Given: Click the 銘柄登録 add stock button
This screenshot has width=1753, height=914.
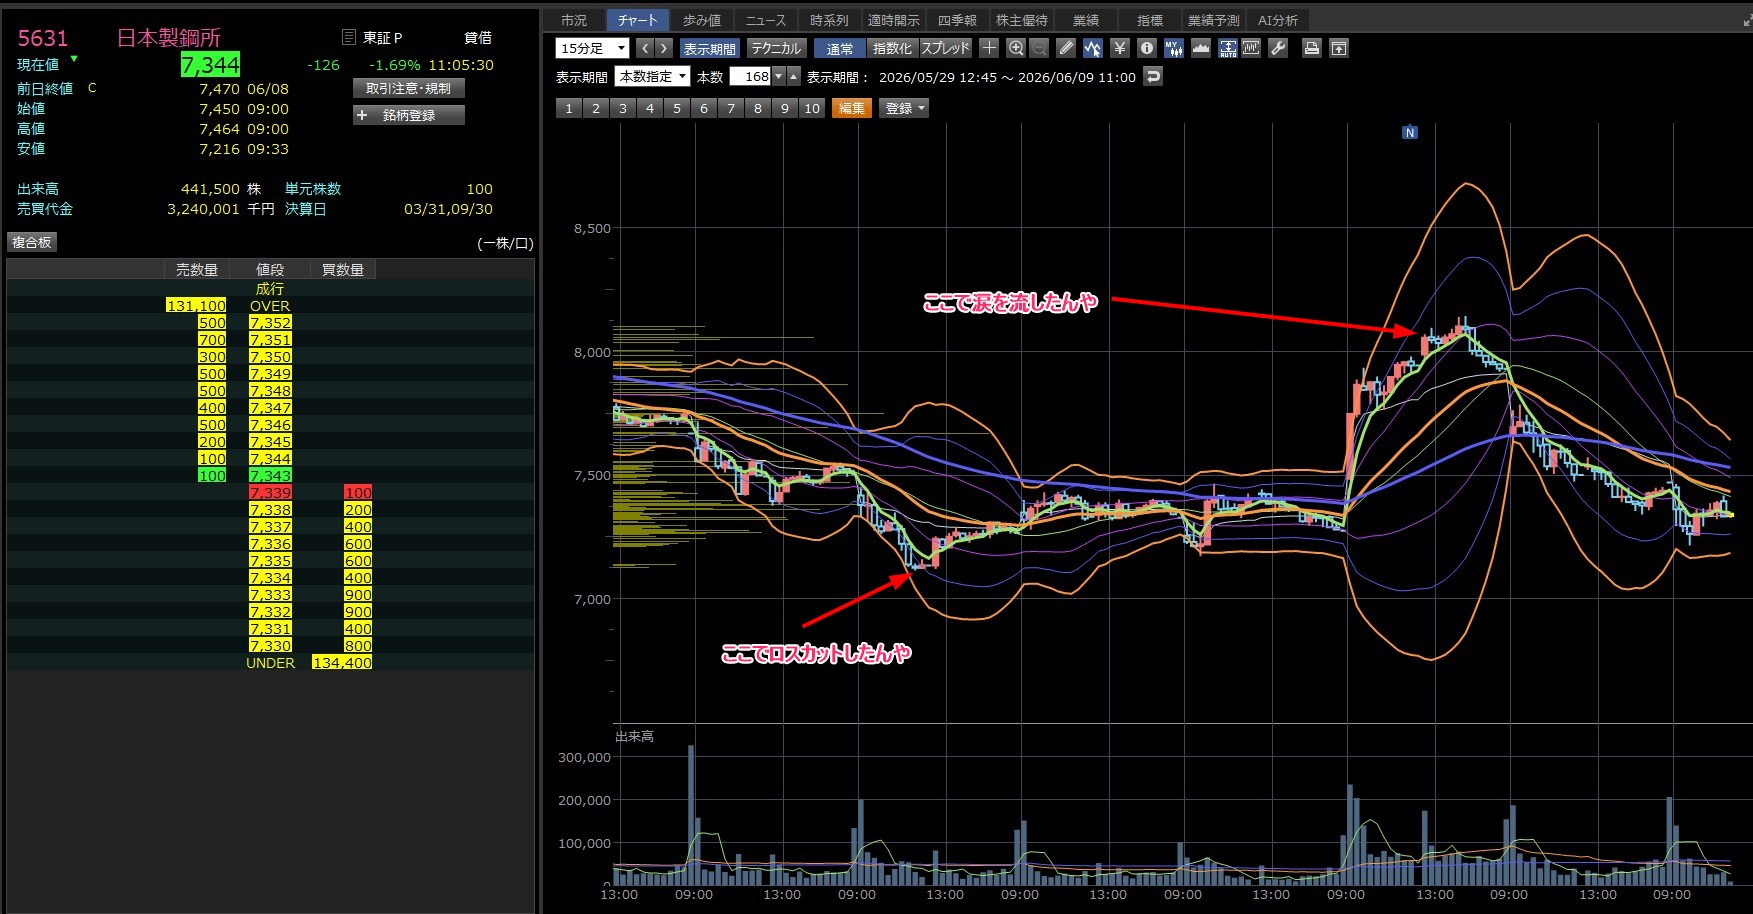Looking at the screenshot, I should (x=408, y=115).
